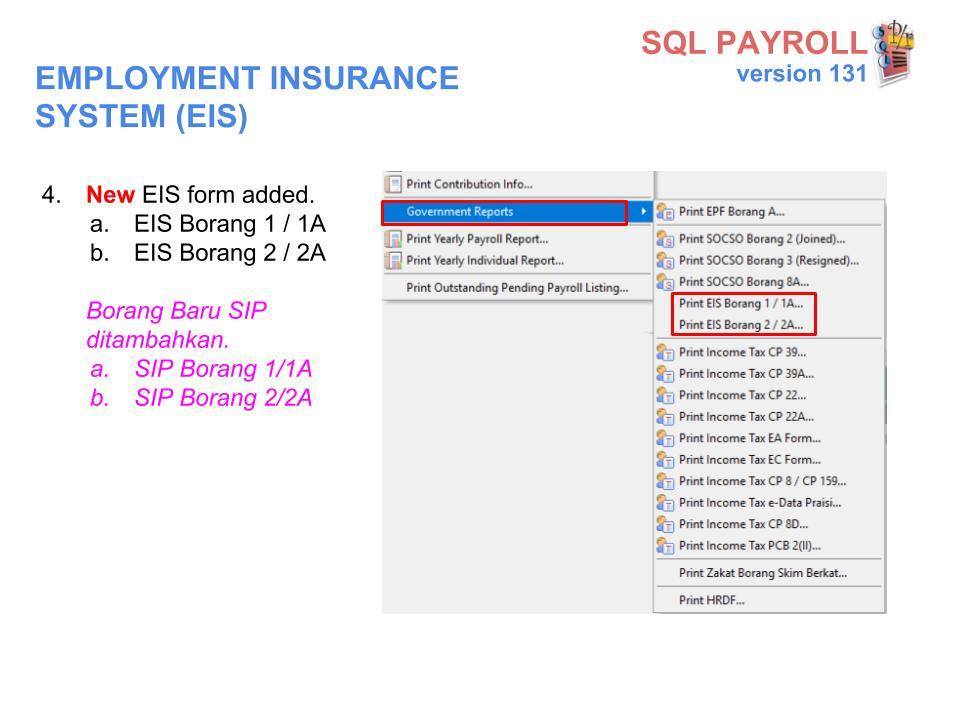Click the pink 'SIP Borang 1/1A' line
960x720 pixels.
(223, 369)
